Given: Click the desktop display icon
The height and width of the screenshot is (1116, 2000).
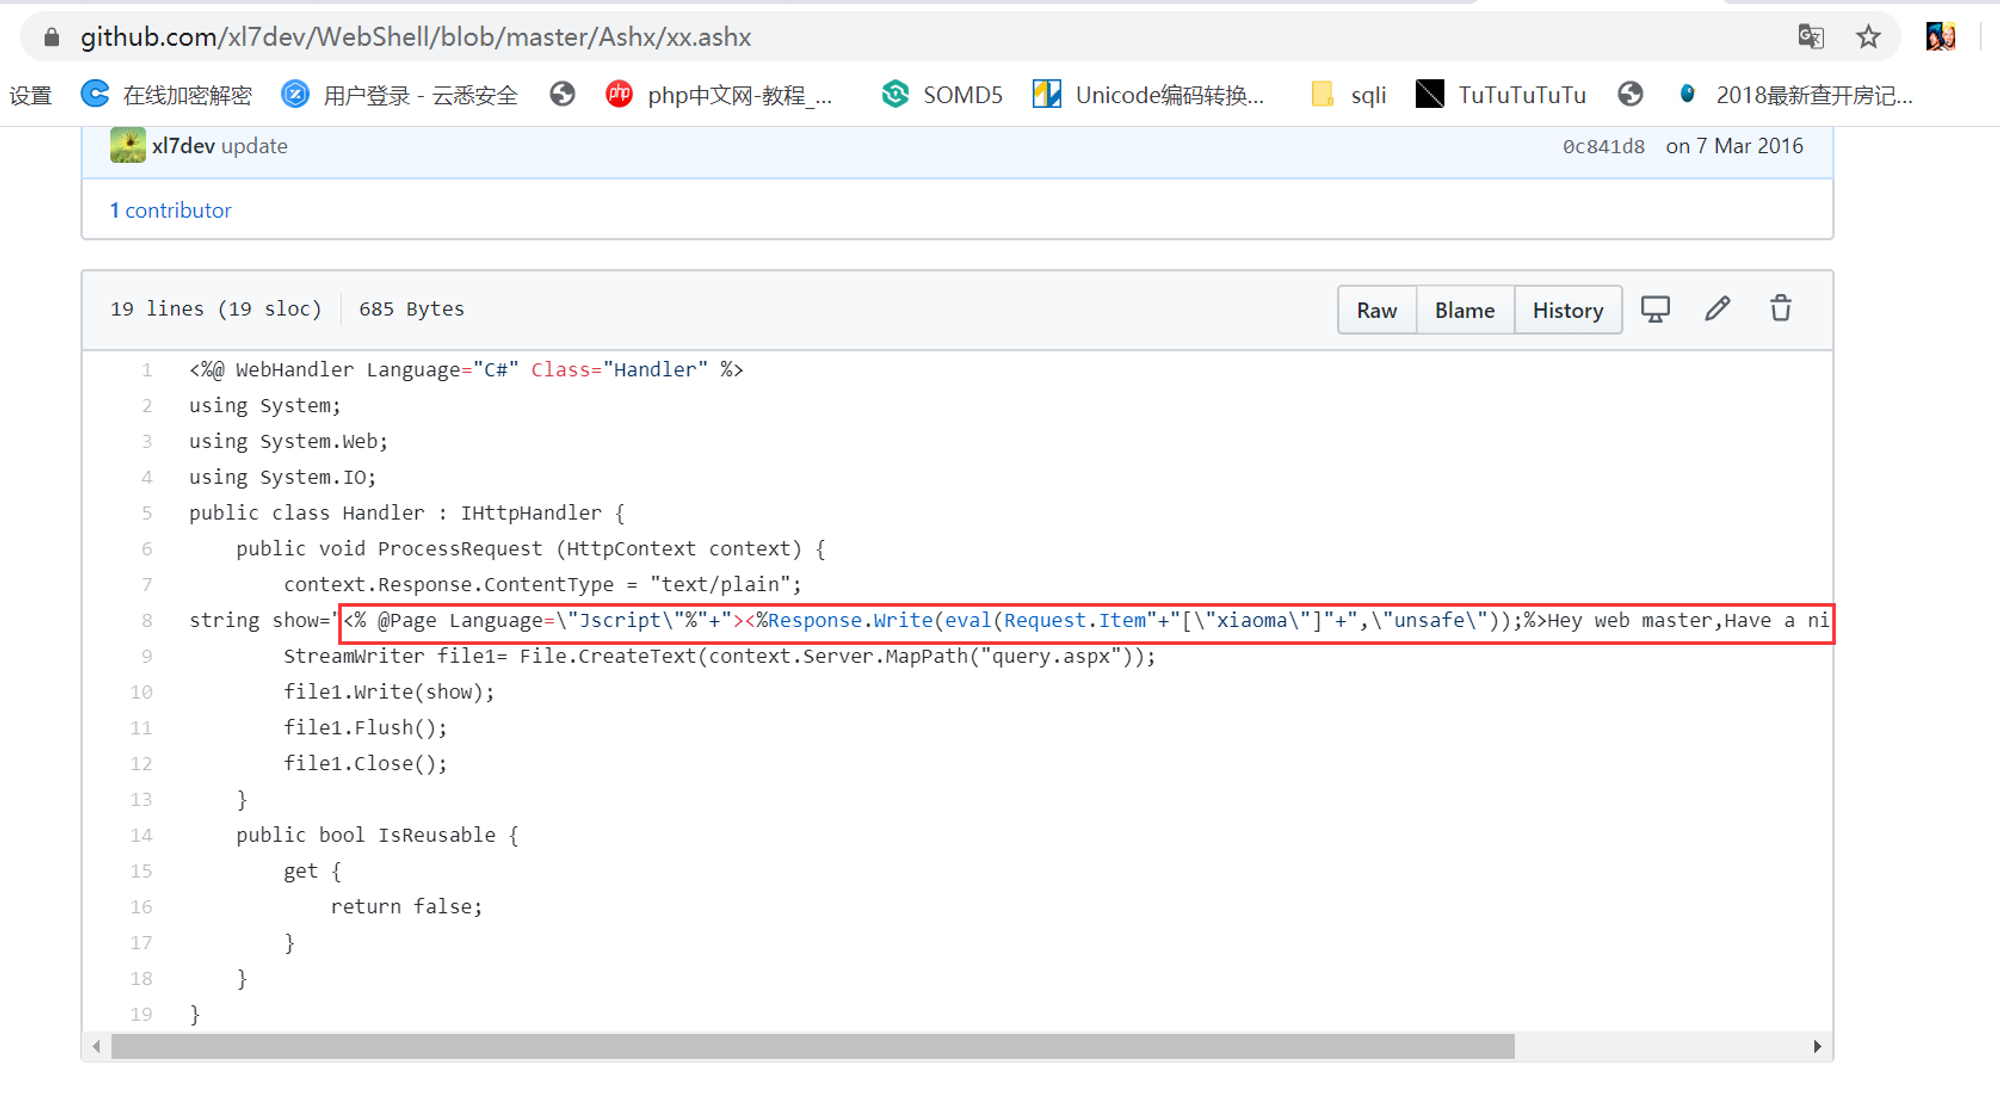Looking at the screenshot, I should click(1655, 309).
